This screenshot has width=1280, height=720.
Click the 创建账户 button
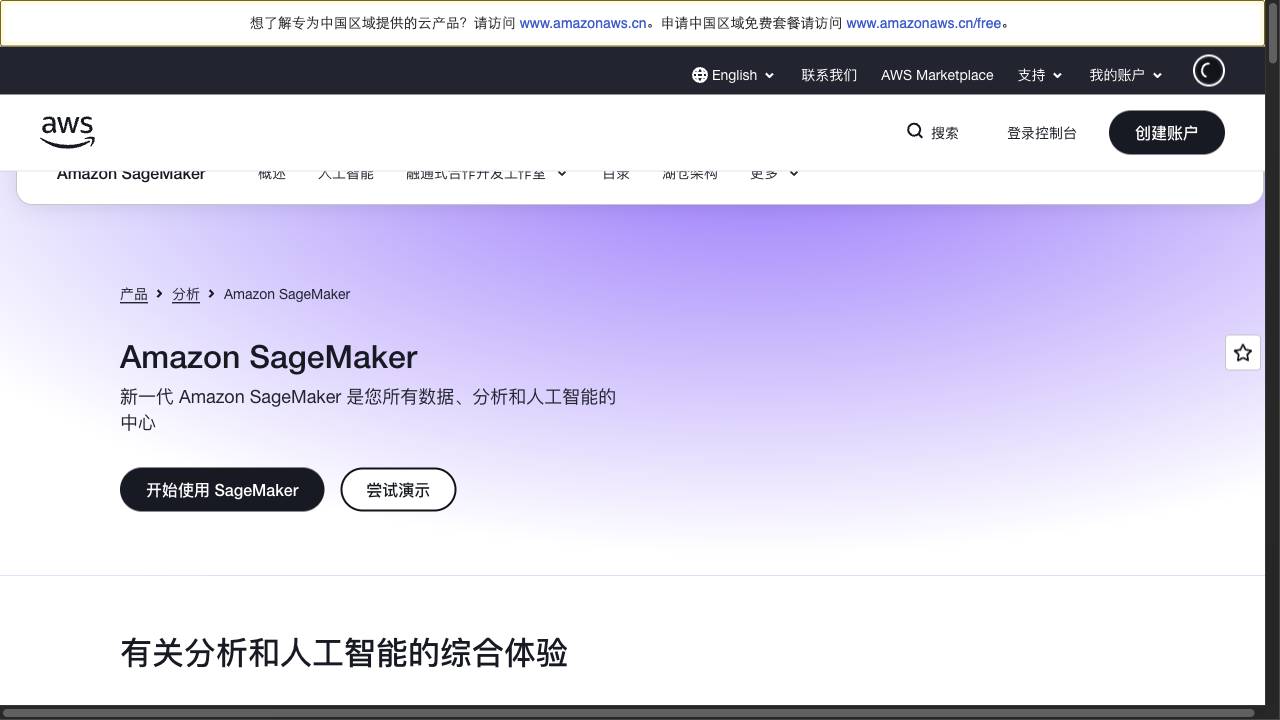pyautogui.click(x=1167, y=132)
